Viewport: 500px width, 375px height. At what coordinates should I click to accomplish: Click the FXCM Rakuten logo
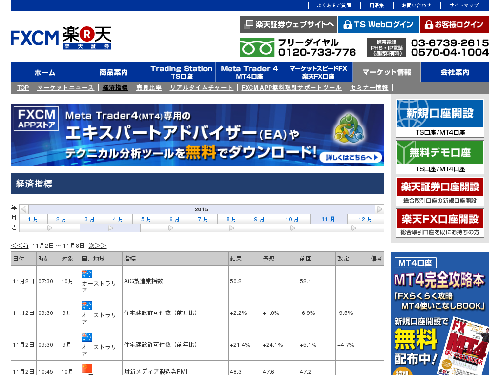(61, 38)
